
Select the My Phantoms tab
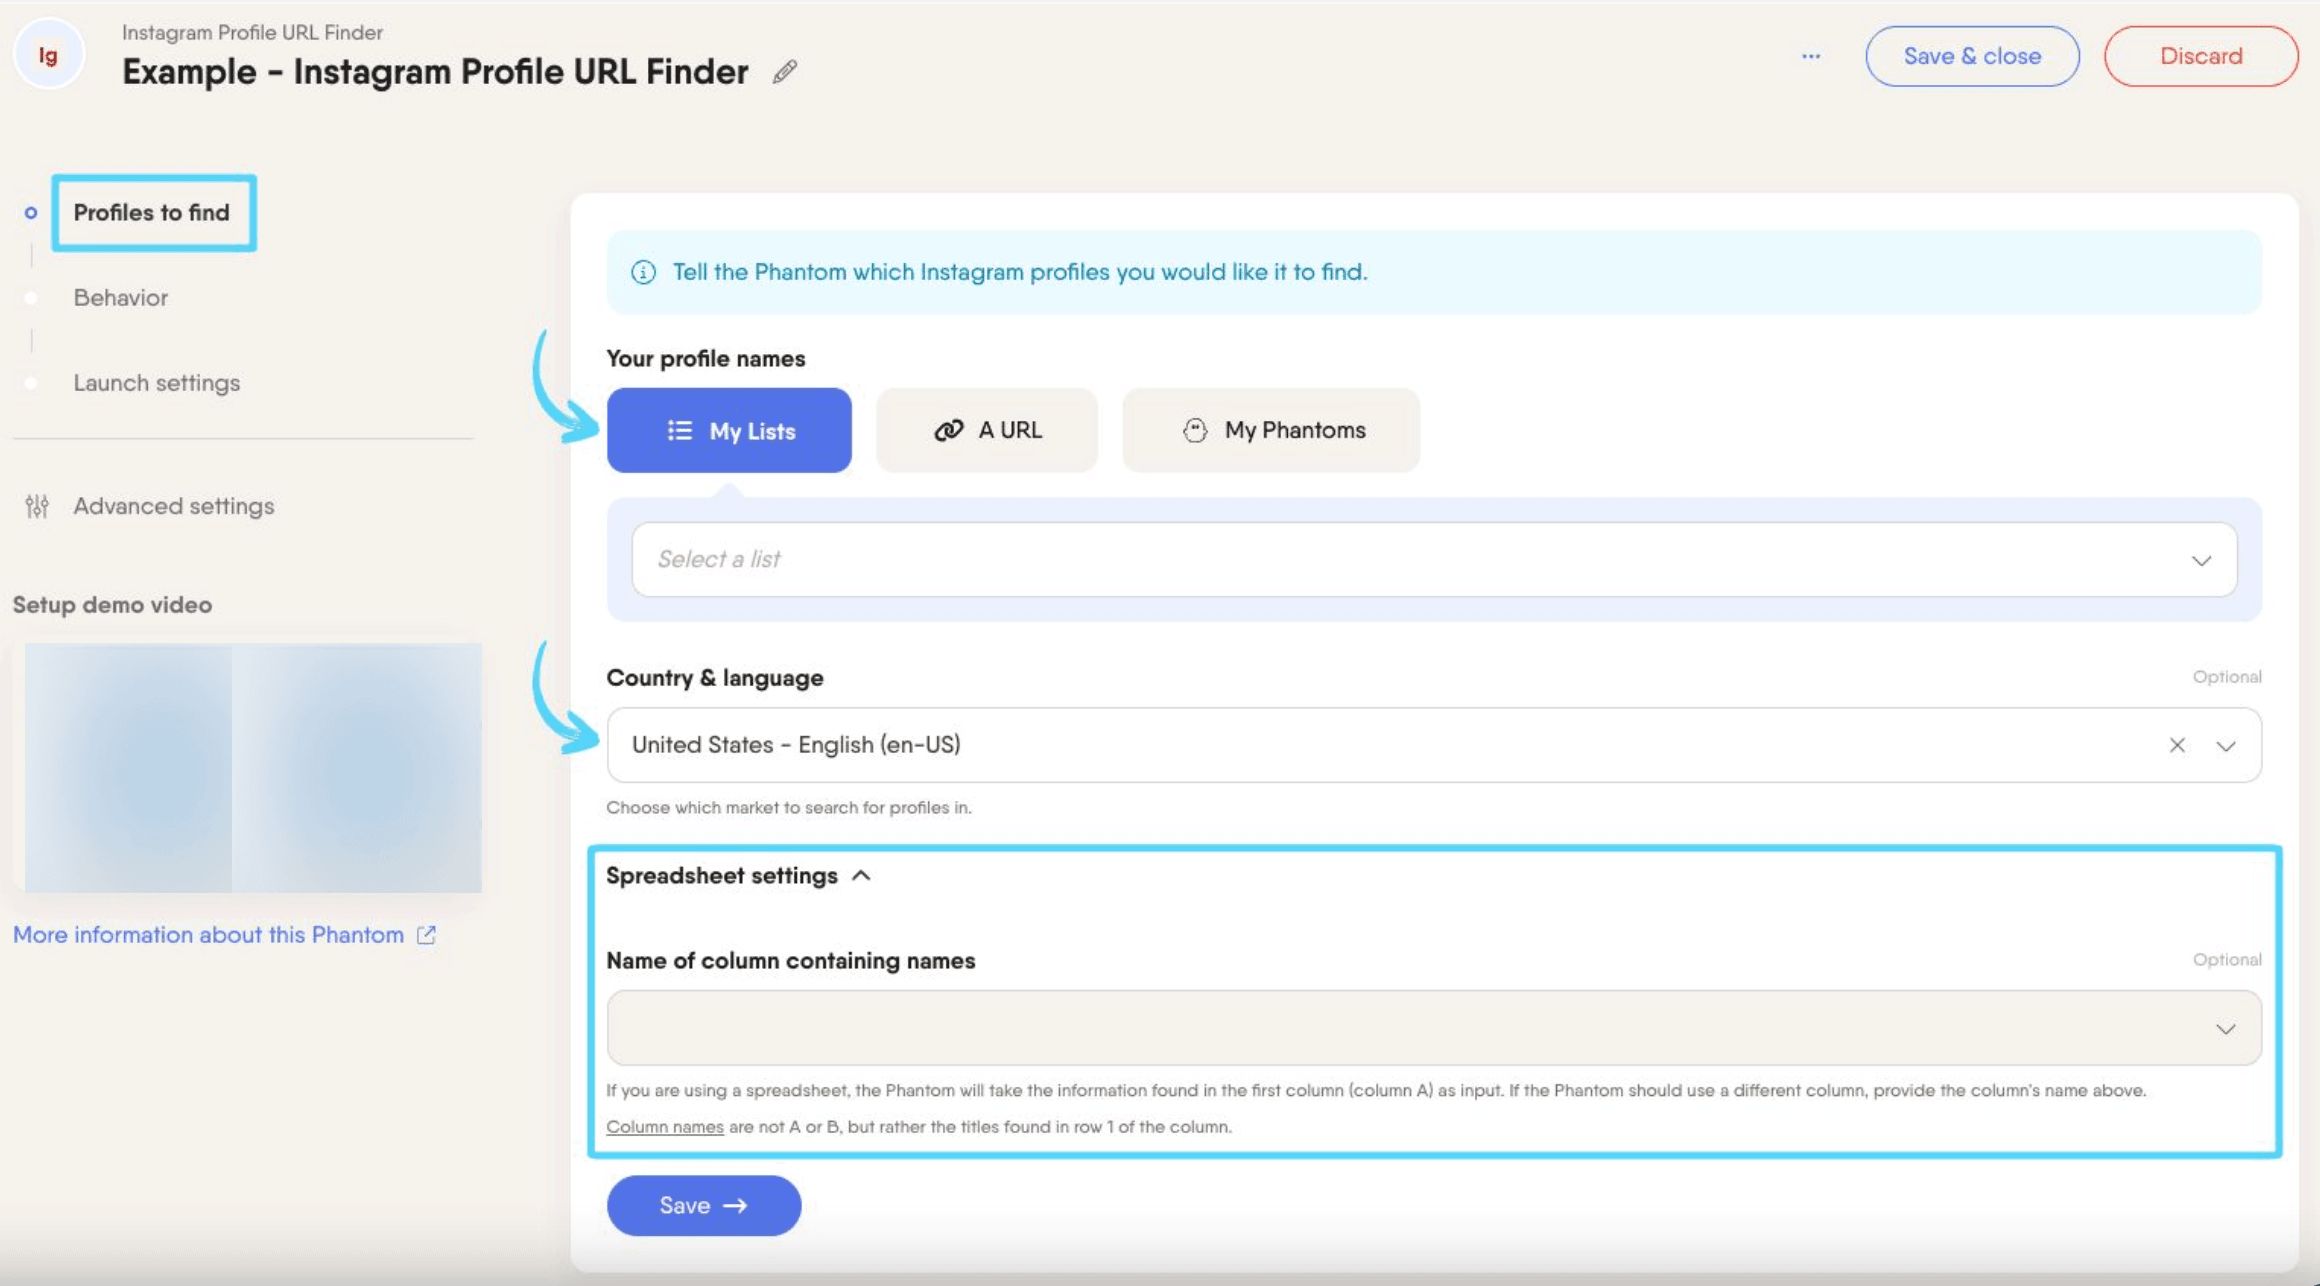pyautogui.click(x=1271, y=430)
